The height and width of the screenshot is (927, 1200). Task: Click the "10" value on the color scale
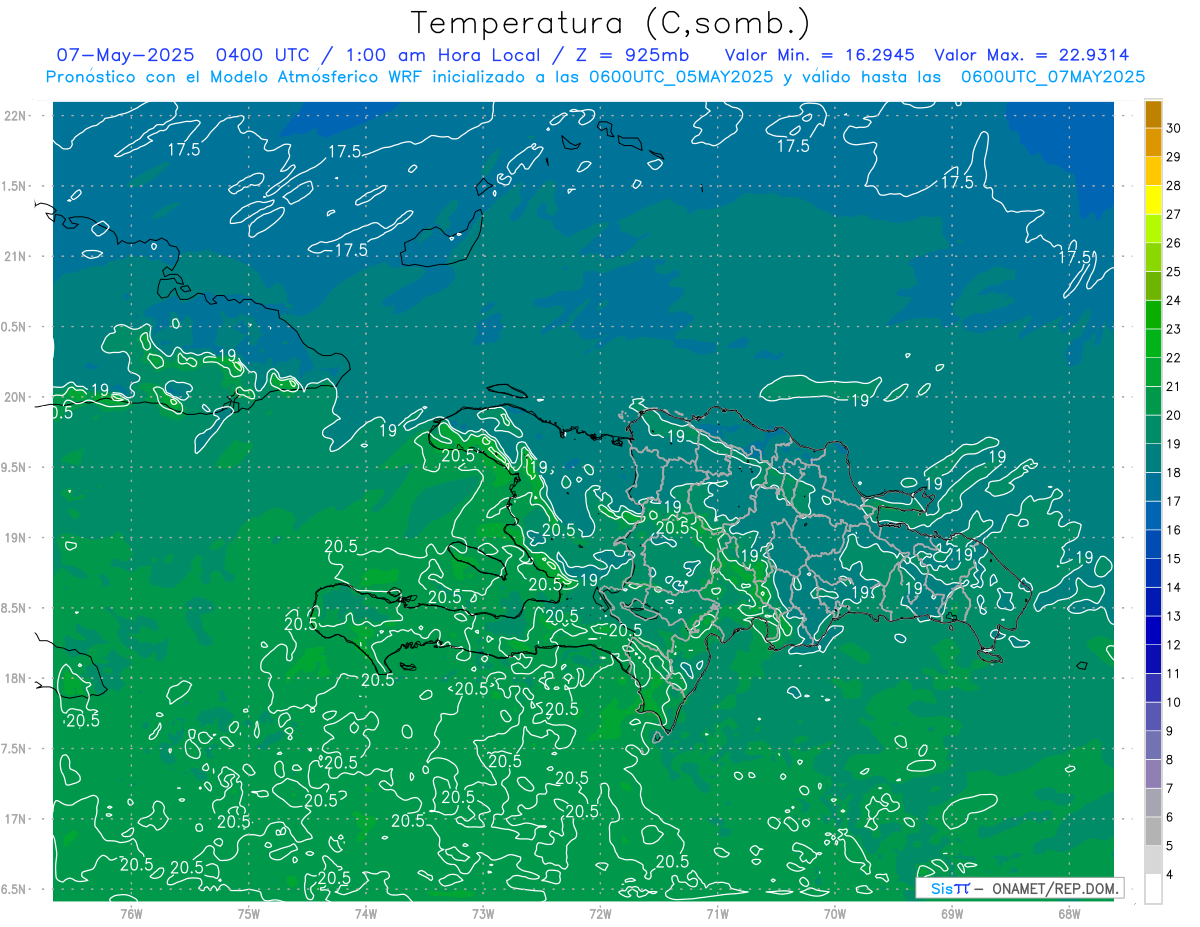[1173, 703]
